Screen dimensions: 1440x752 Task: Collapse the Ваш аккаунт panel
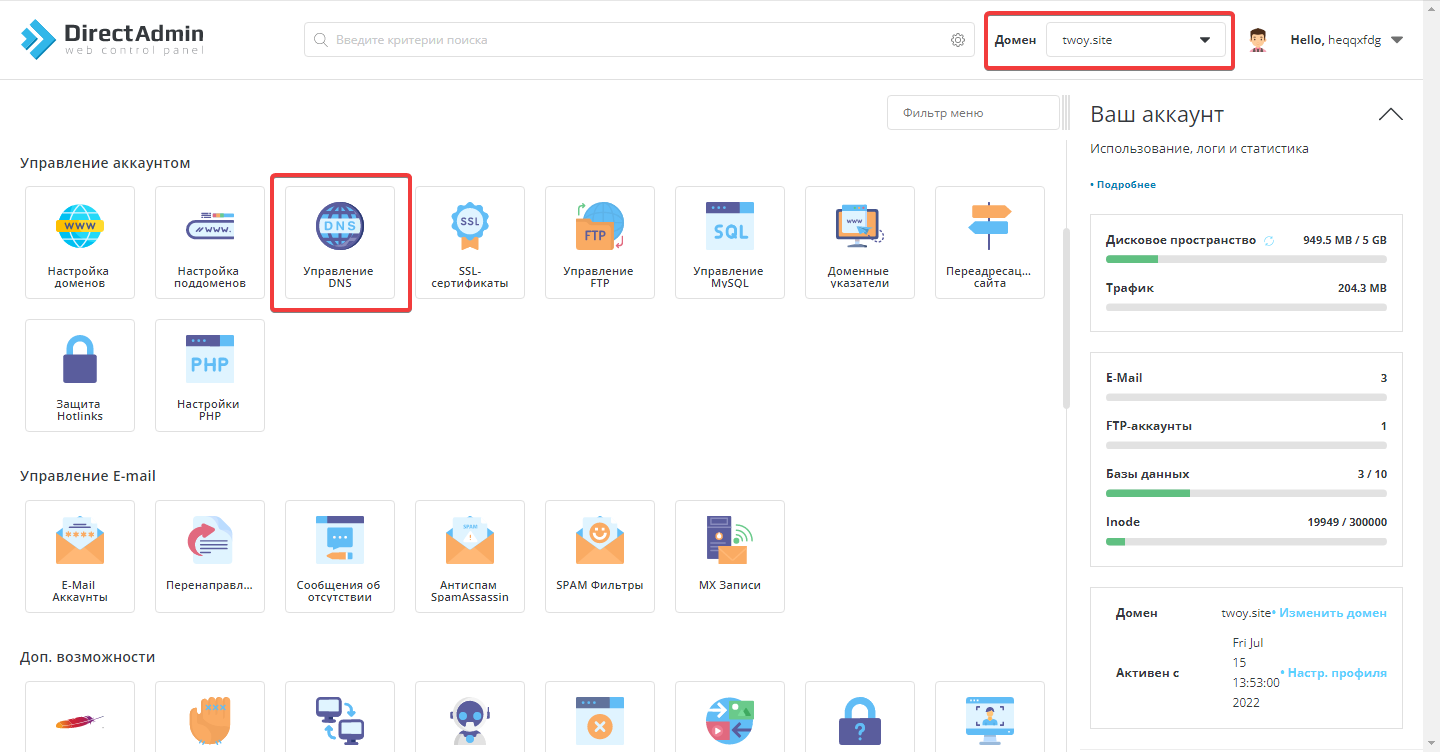tap(1391, 114)
